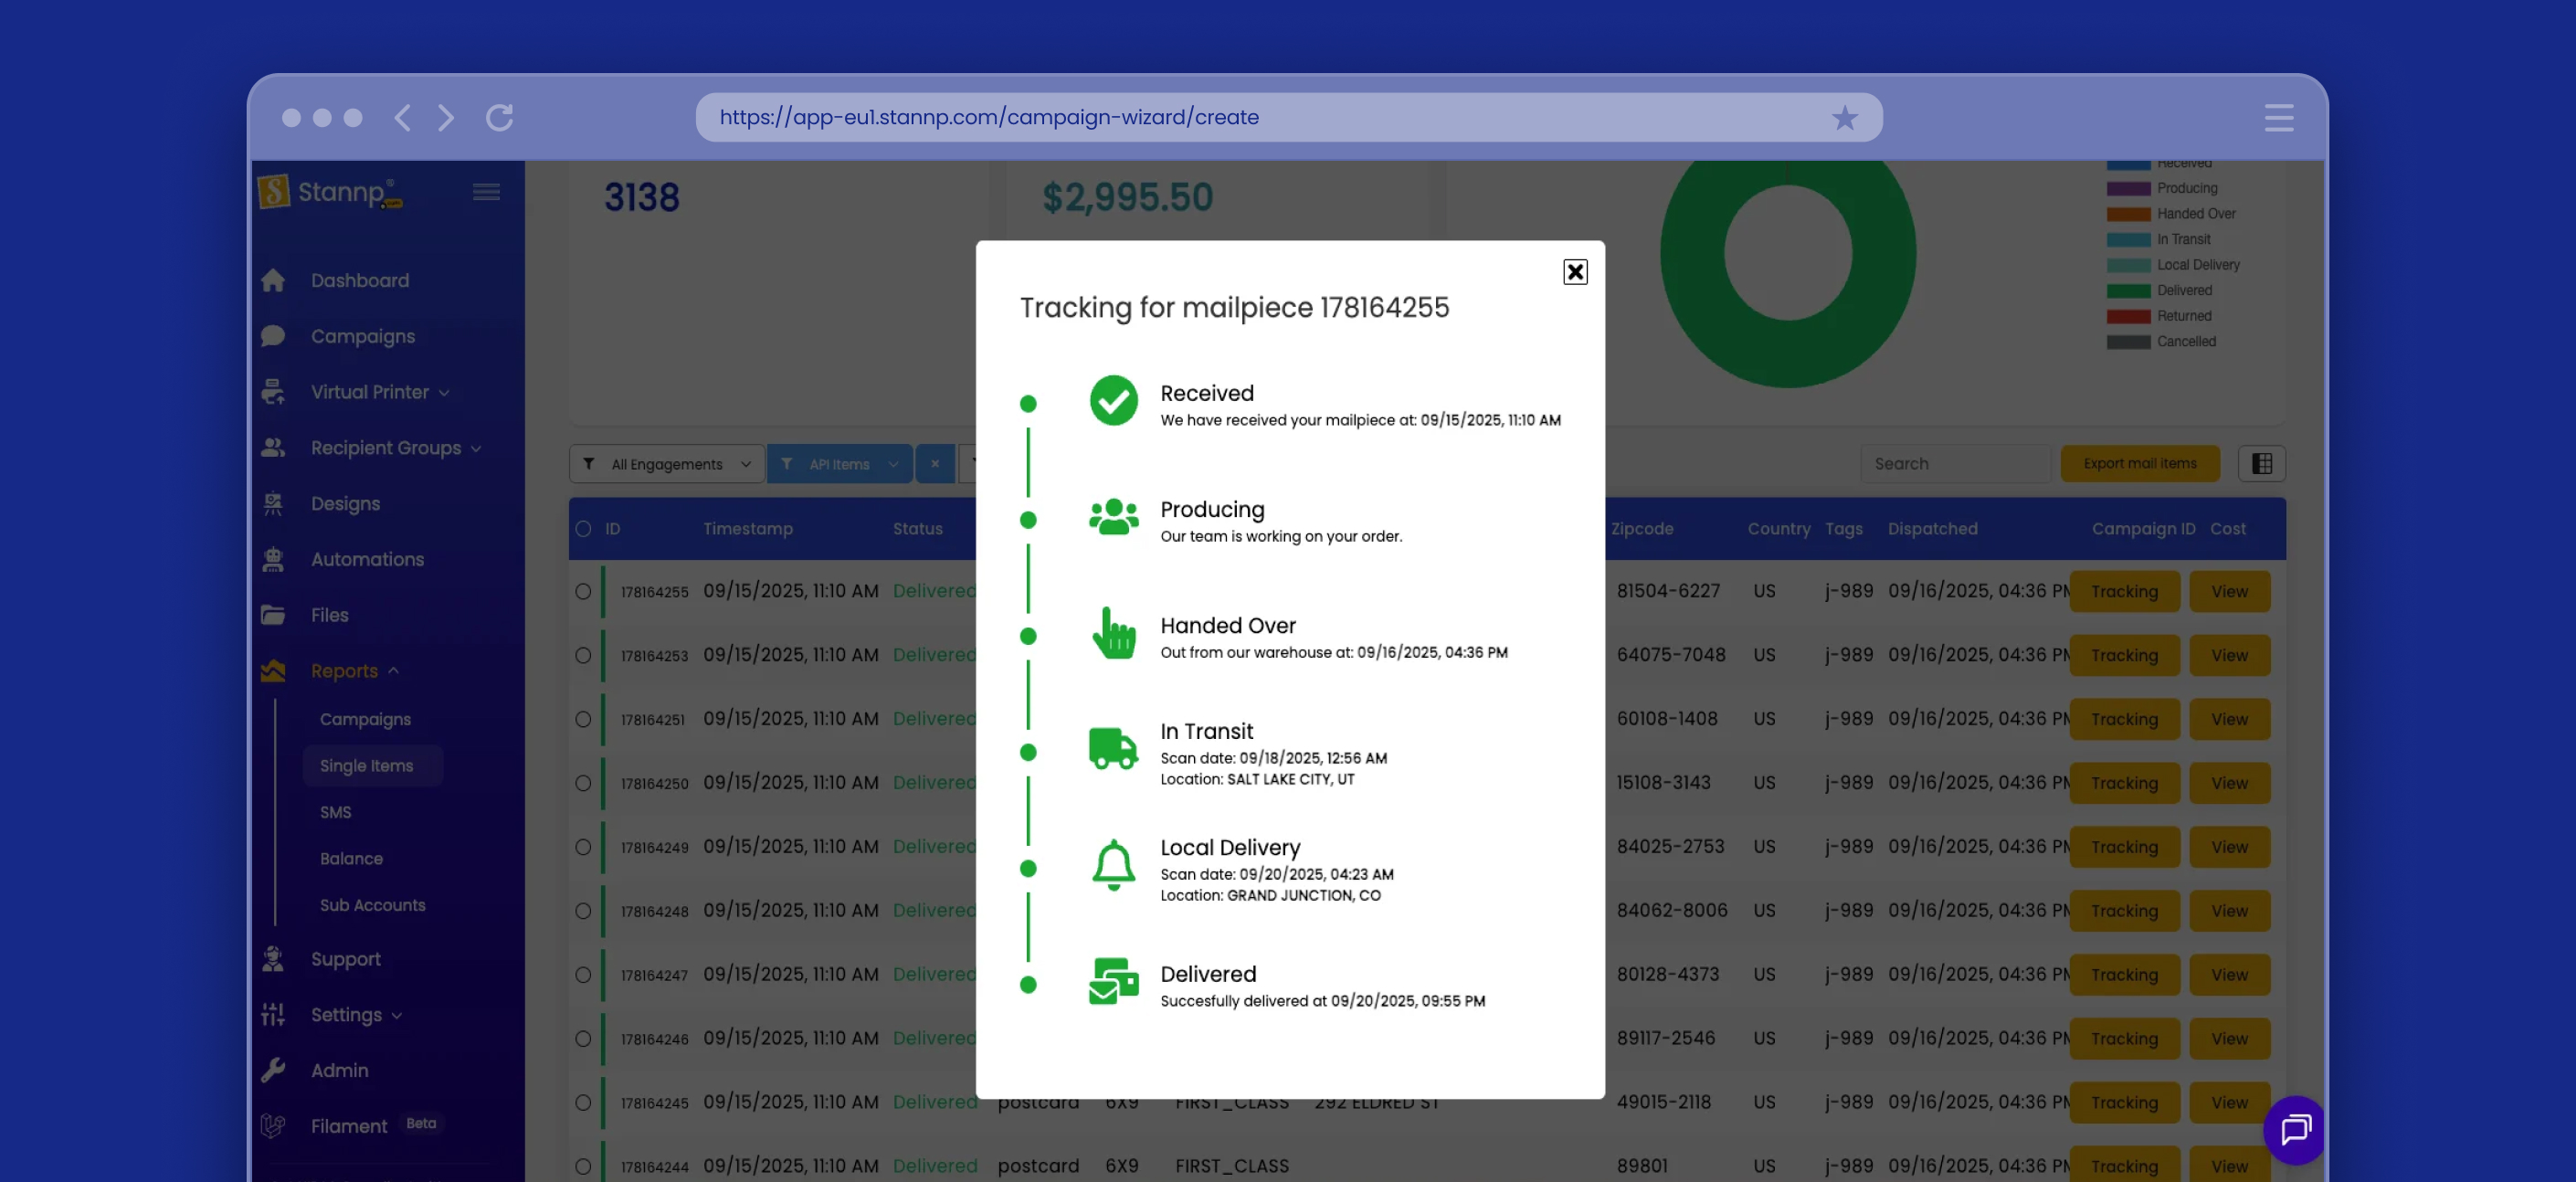
Task: Click the browser reload icon
Action: [499, 118]
